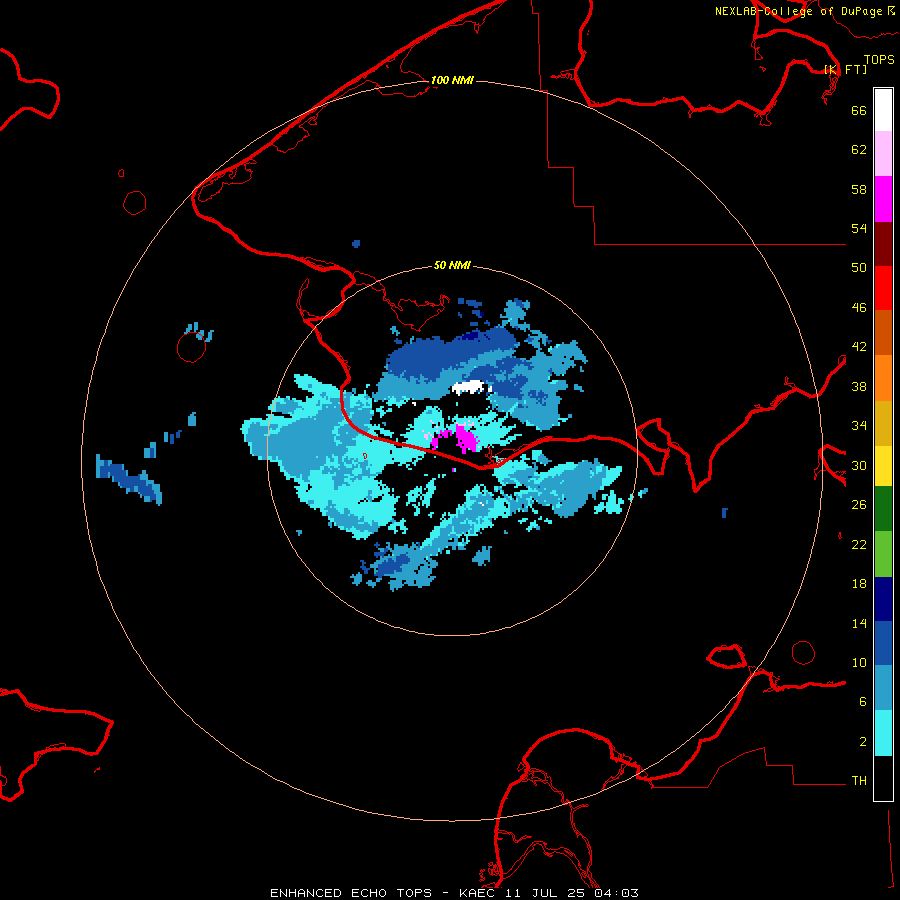The image size is (900, 900).
Task: Click the legend value 34
Action: 859,426
